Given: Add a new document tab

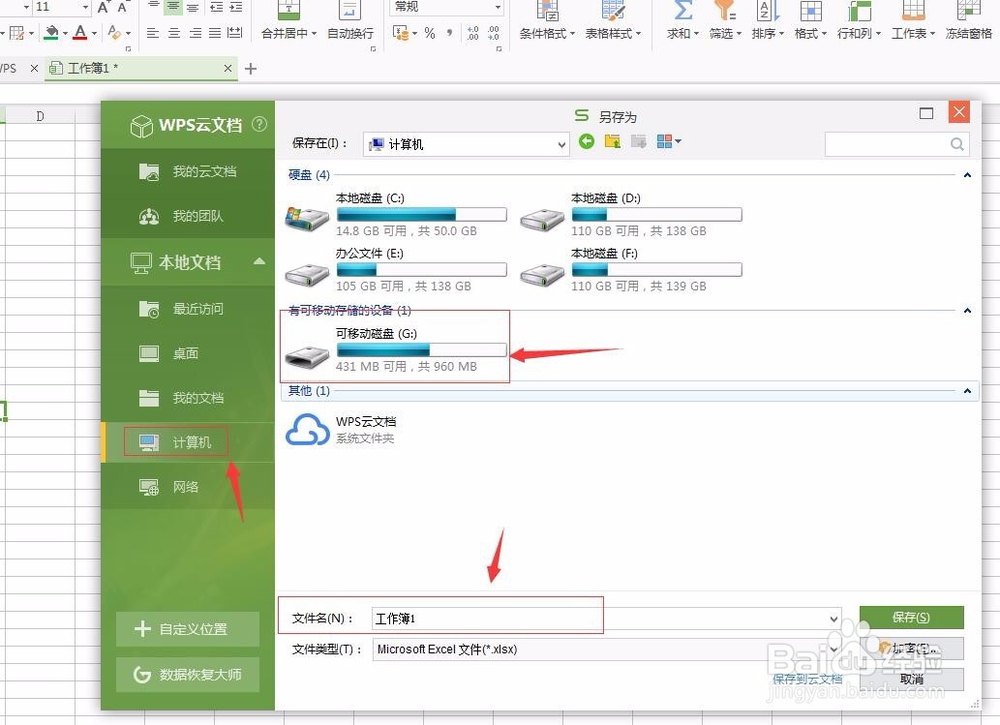Looking at the screenshot, I should tap(251, 69).
